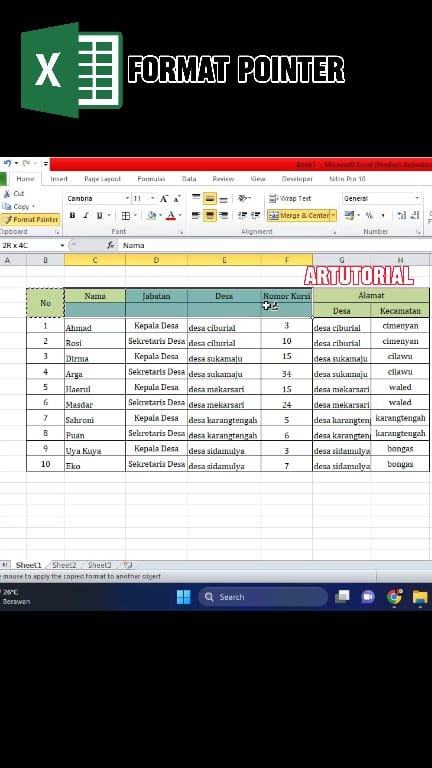Open Font dialog launcher

click(180, 232)
